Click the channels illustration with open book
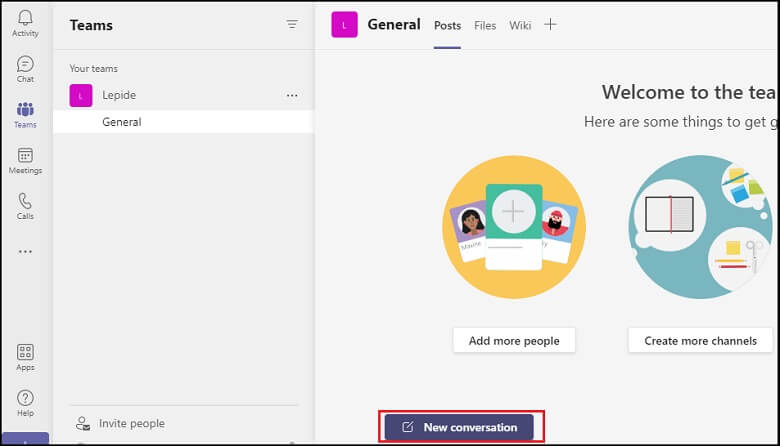The height and width of the screenshot is (446, 780). click(x=700, y=227)
